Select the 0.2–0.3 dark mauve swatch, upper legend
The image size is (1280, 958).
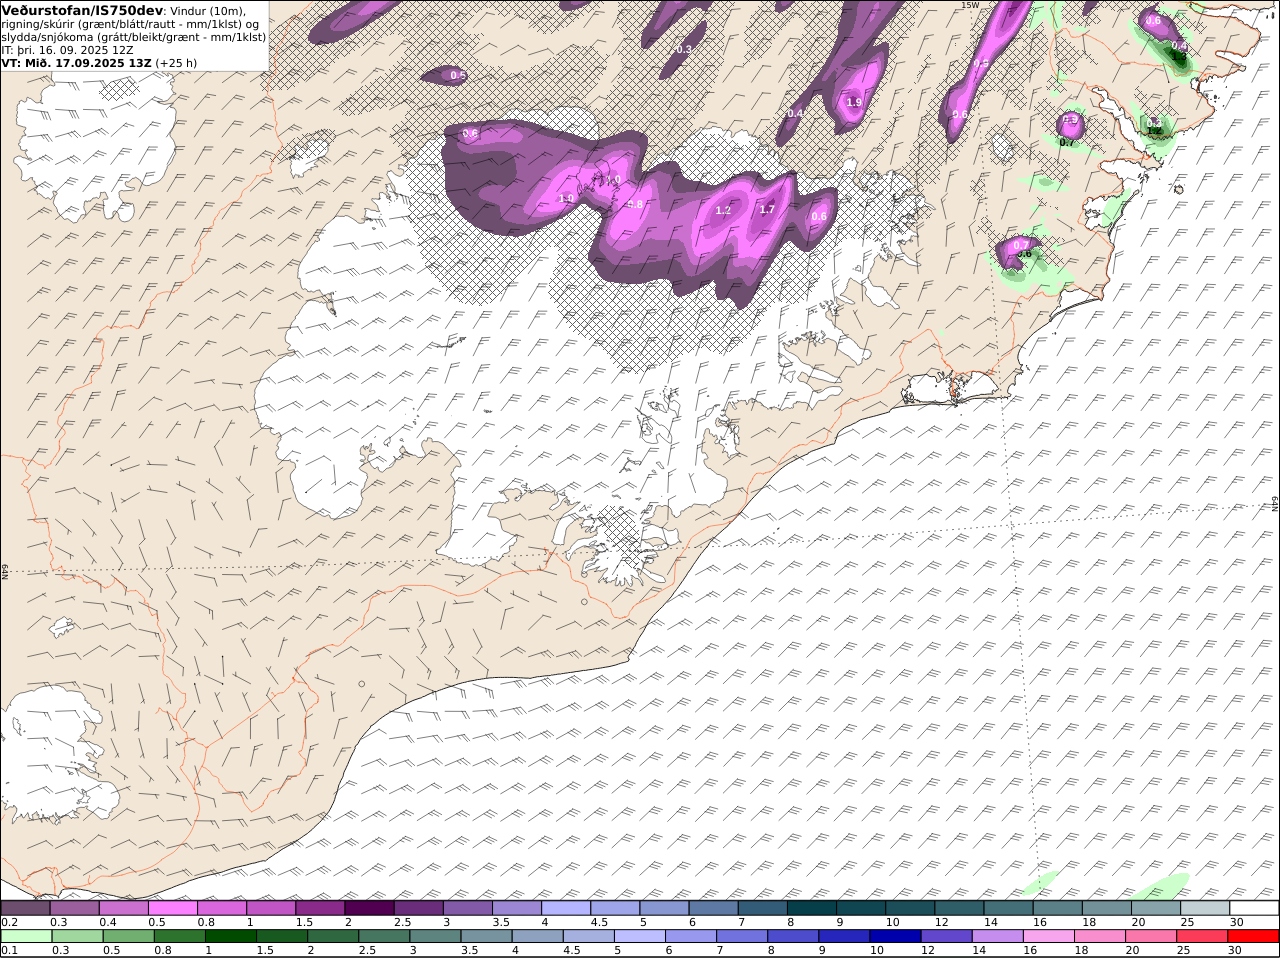(x=26, y=908)
